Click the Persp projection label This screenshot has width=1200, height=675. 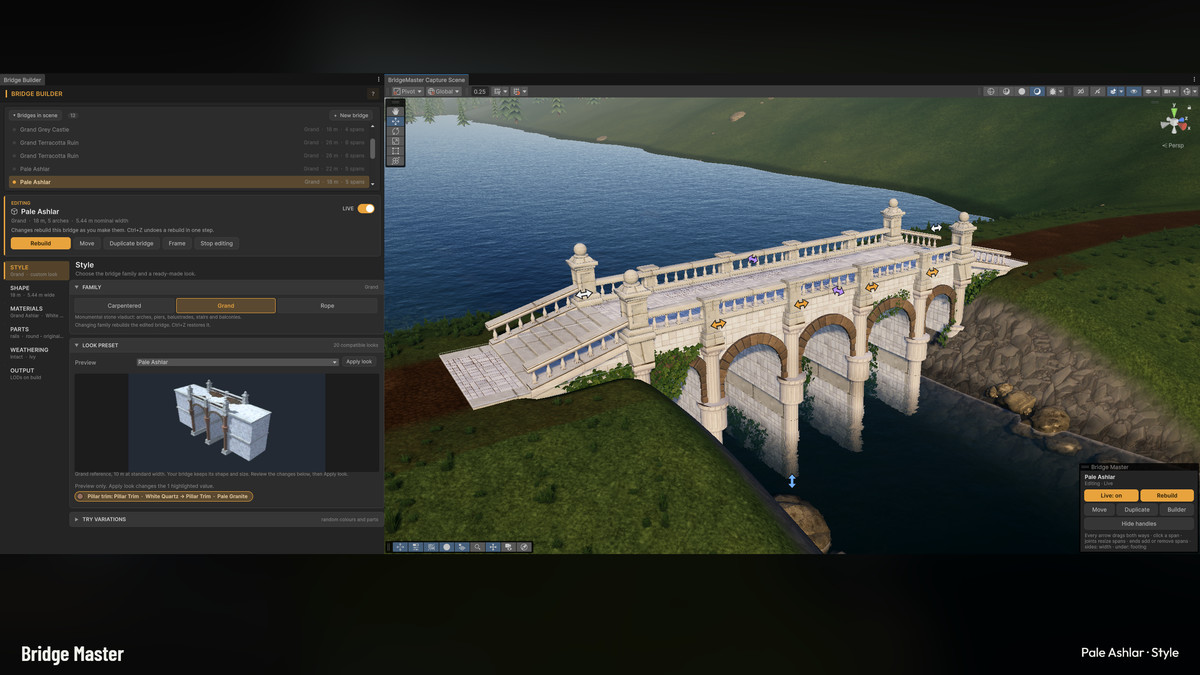pyautogui.click(x=1173, y=145)
